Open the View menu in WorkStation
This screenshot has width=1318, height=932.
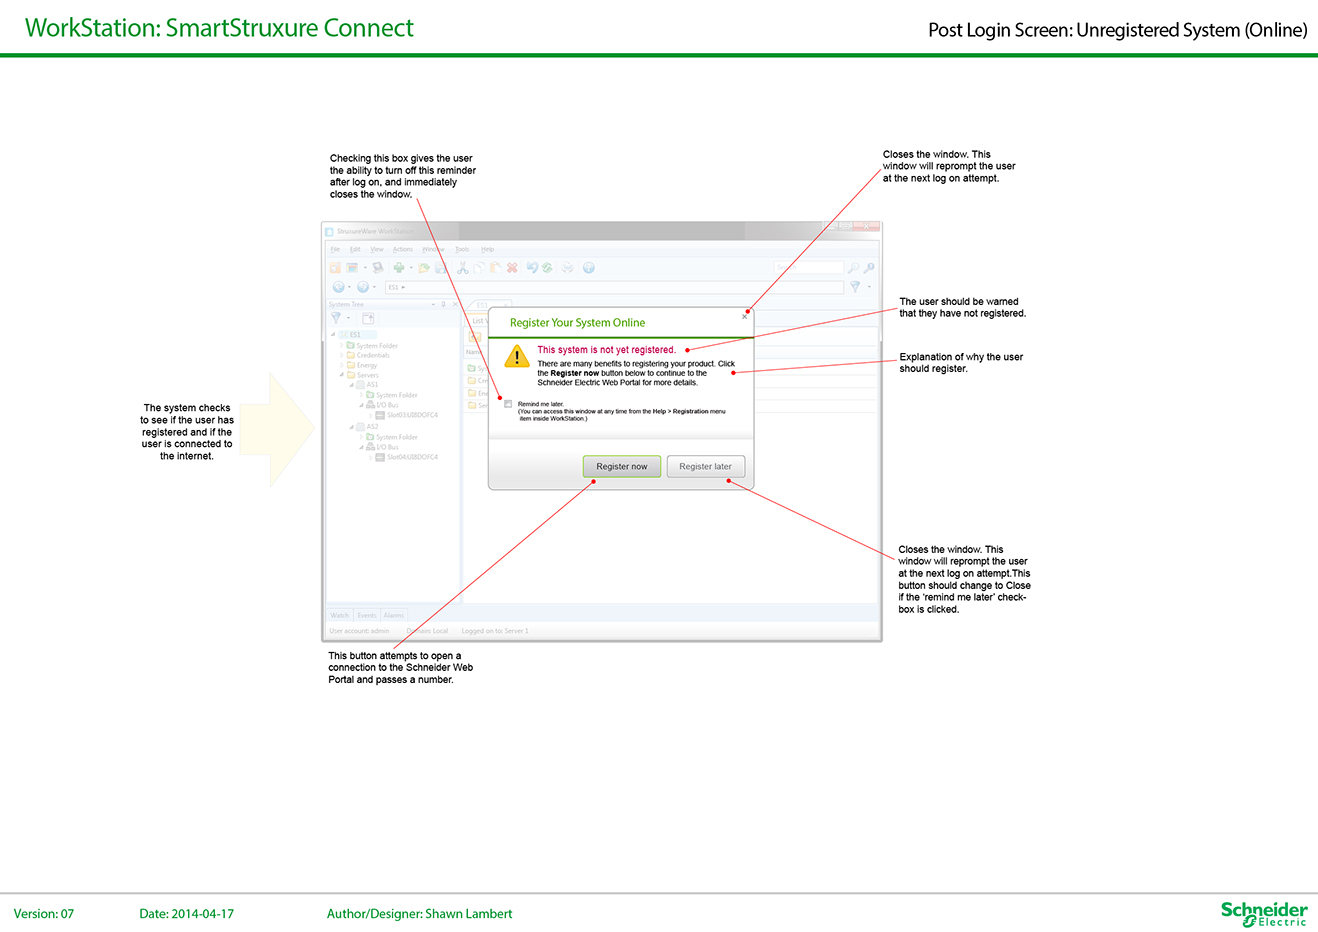click(377, 249)
